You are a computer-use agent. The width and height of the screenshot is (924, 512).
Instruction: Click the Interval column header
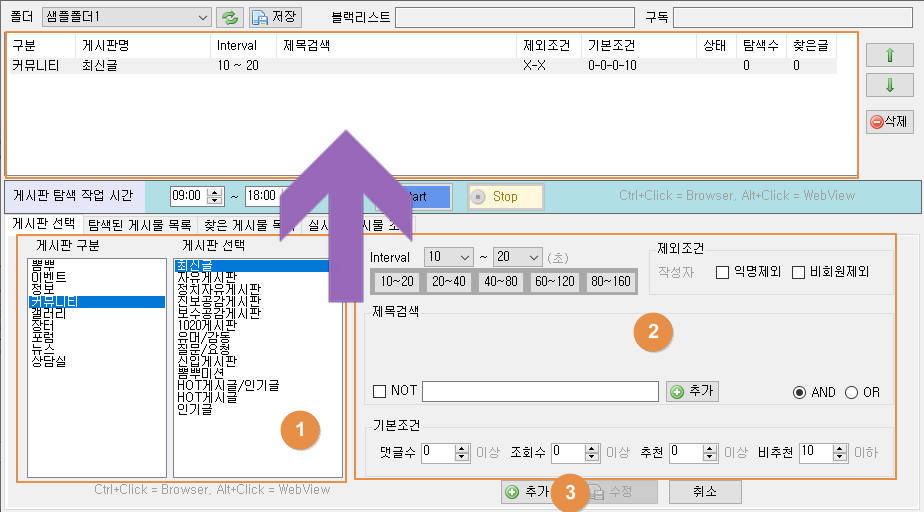(x=243, y=45)
